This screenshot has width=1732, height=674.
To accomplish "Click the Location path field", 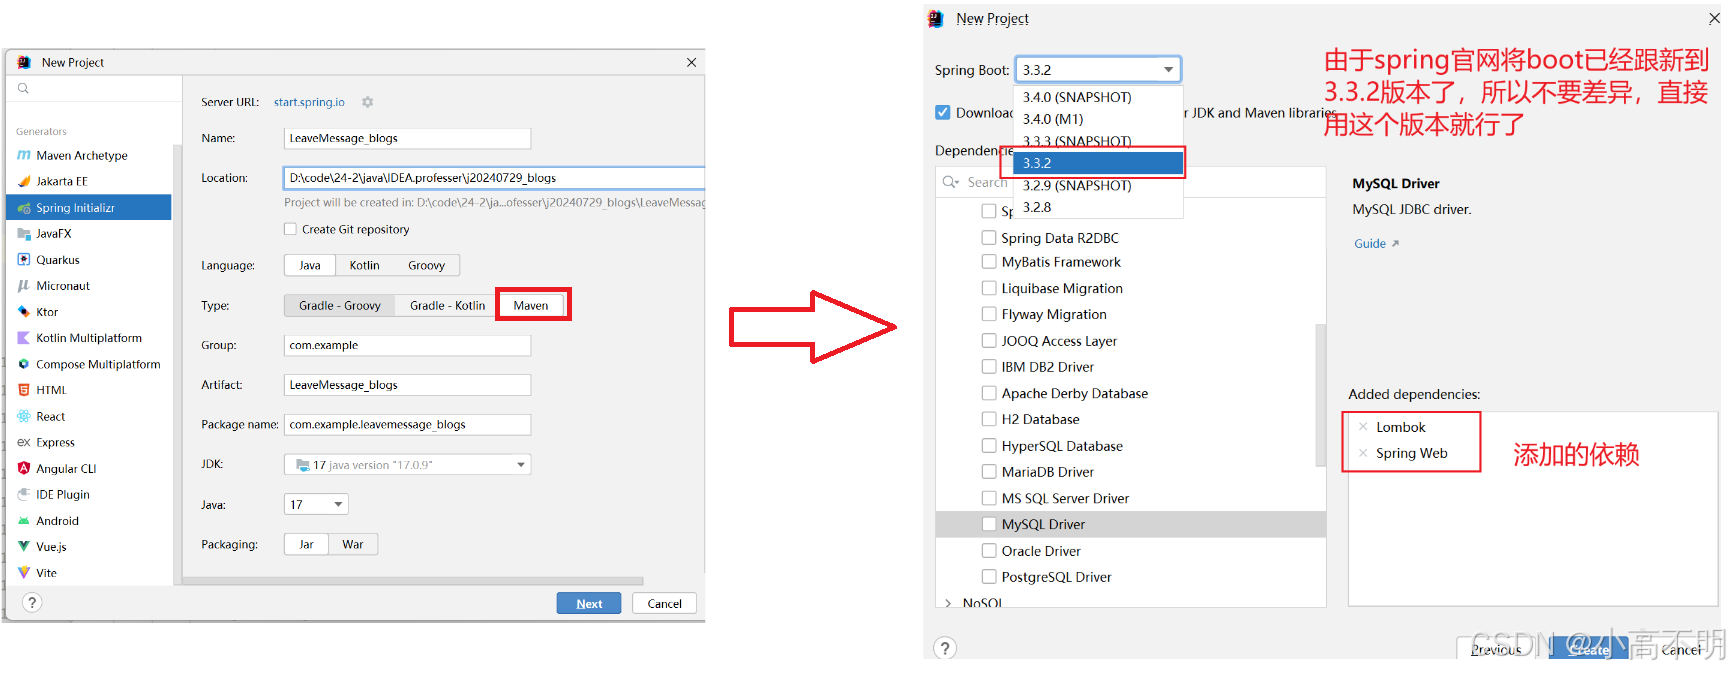I will pos(494,178).
